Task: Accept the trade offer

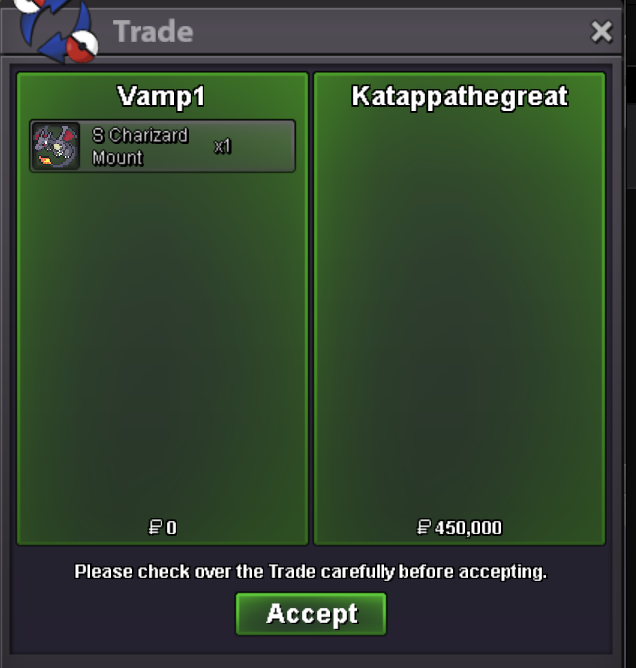Action: [x=311, y=614]
